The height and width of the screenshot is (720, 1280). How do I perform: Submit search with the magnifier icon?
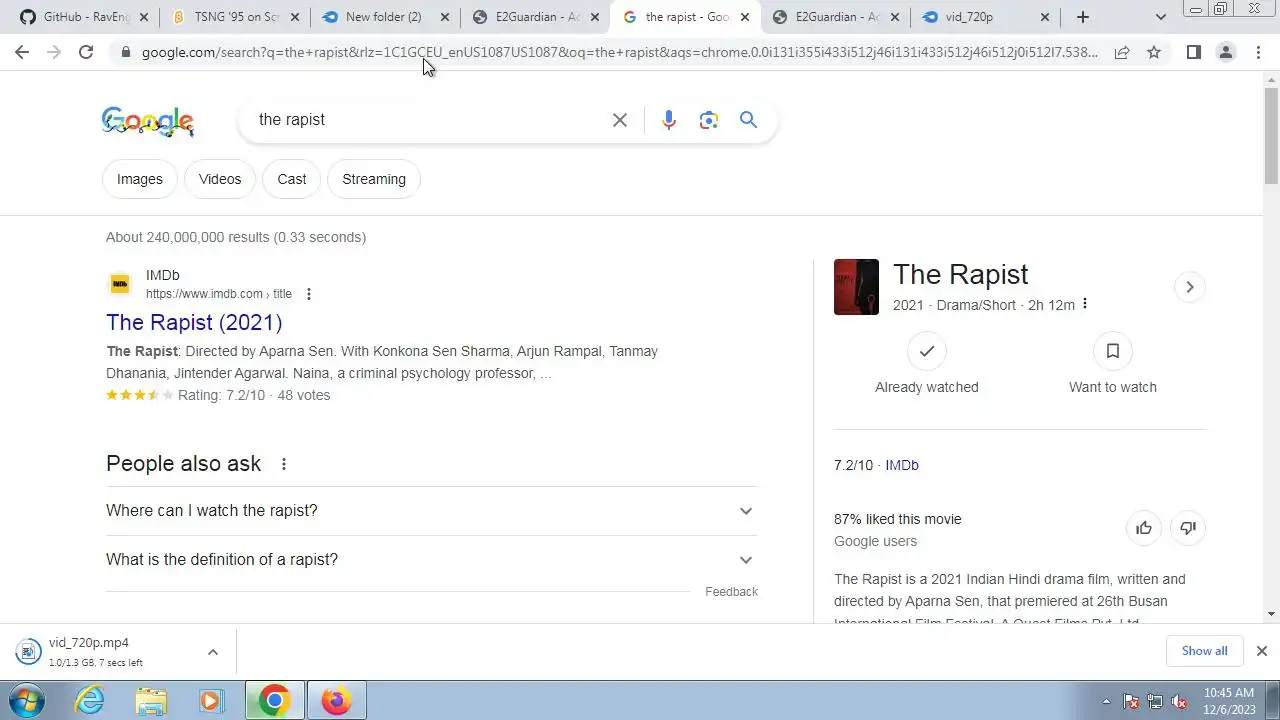coord(748,120)
